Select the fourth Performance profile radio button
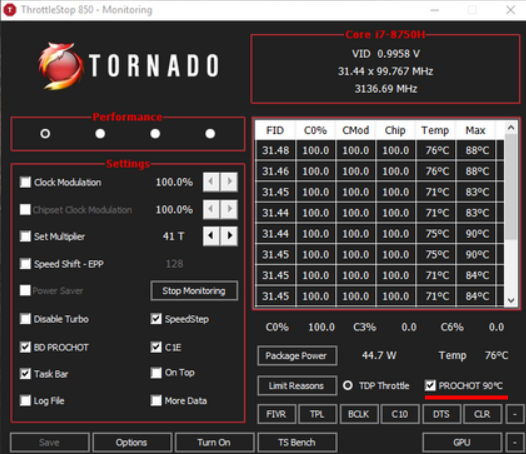Viewport: 526px width, 454px height. click(x=210, y=134)
